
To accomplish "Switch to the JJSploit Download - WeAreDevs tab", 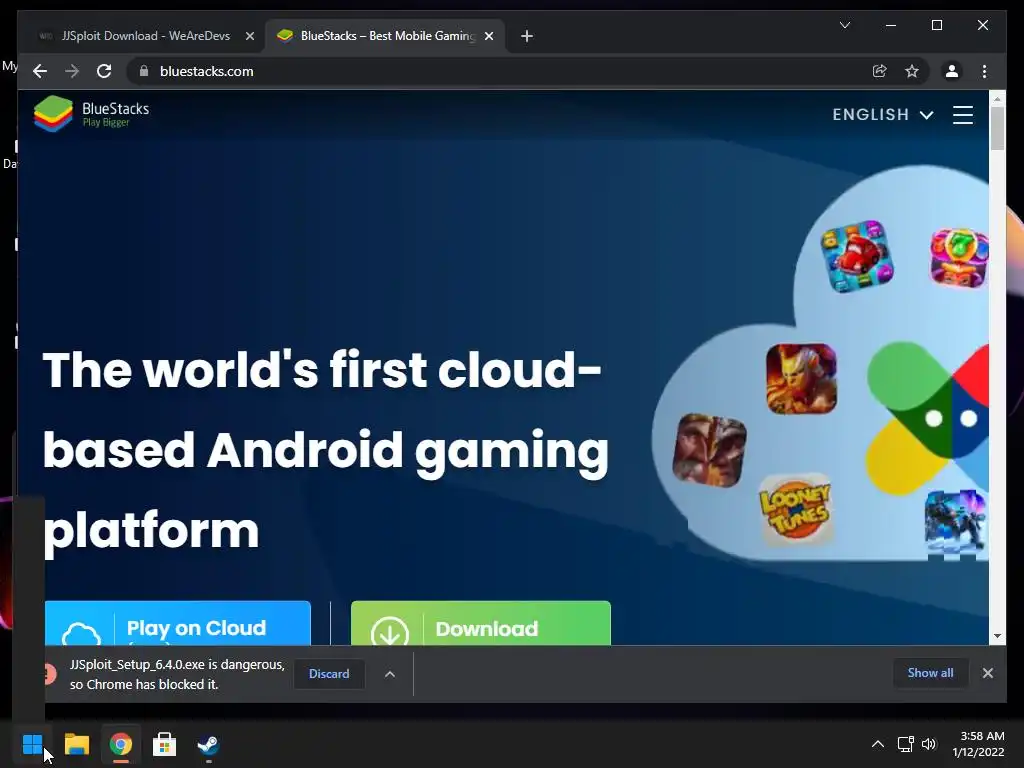I will point(145,36).
